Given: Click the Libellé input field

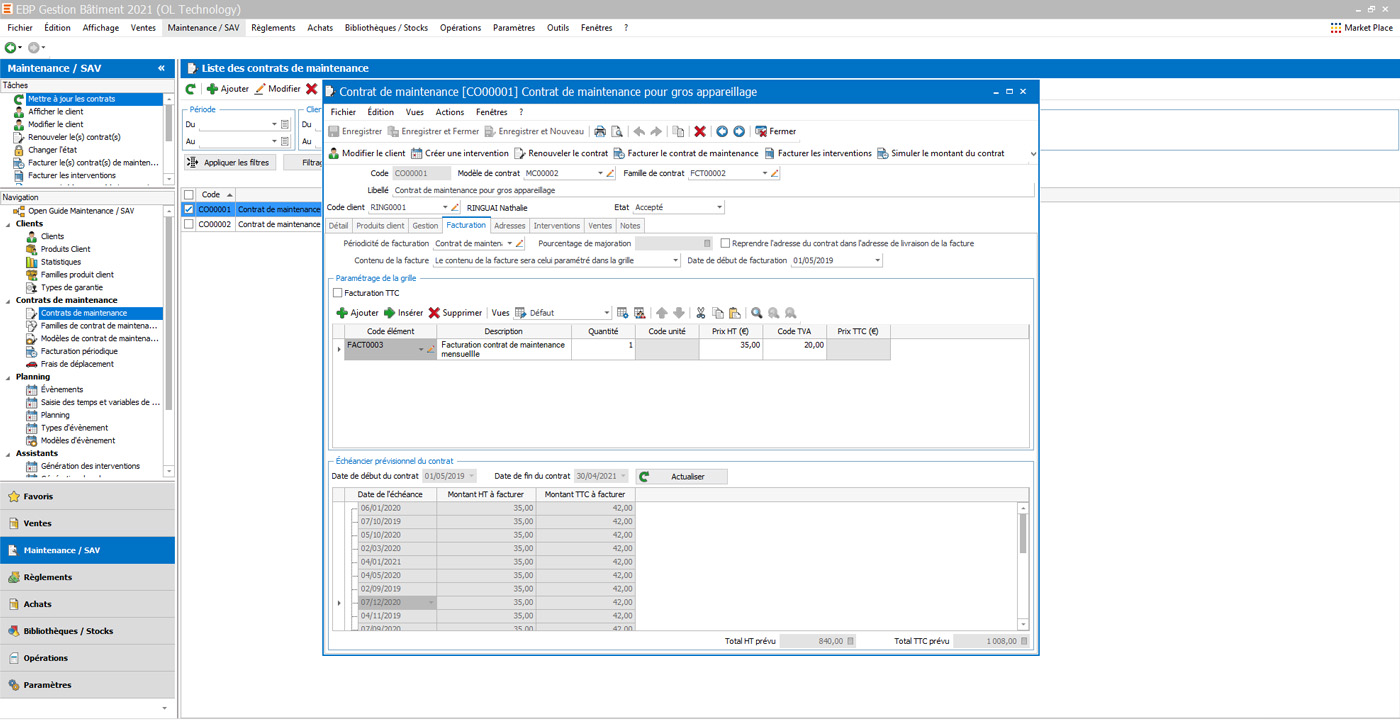Looking at the screenshot, I should point(712,190).
